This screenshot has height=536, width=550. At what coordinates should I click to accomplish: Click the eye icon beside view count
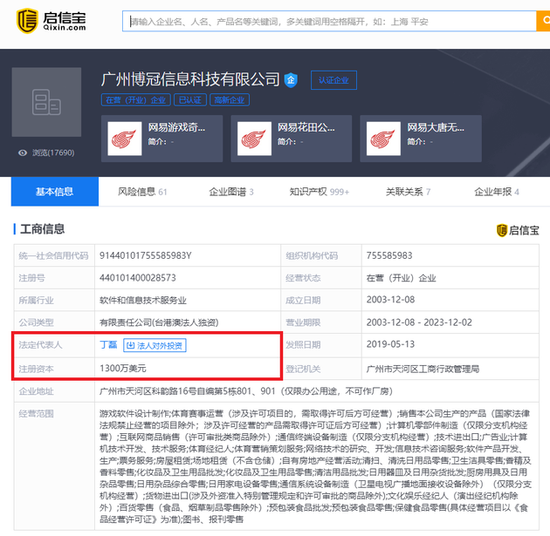tap(23, 153)
